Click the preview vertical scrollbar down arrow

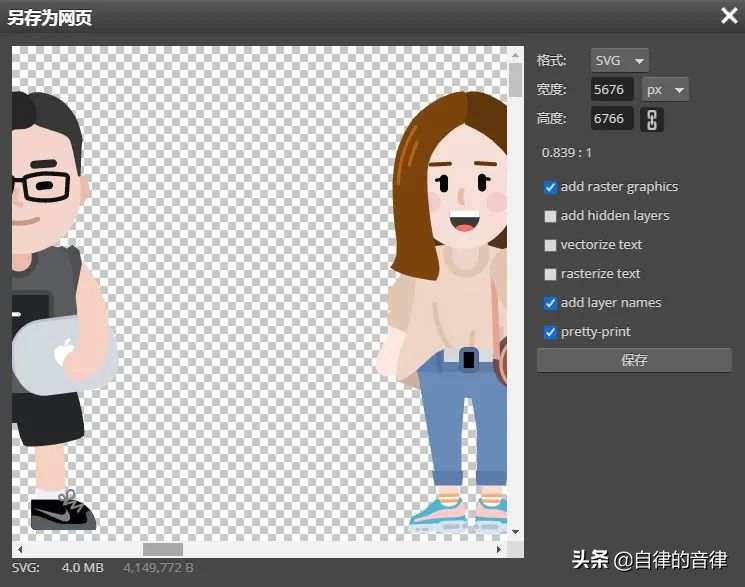(516, 532)
